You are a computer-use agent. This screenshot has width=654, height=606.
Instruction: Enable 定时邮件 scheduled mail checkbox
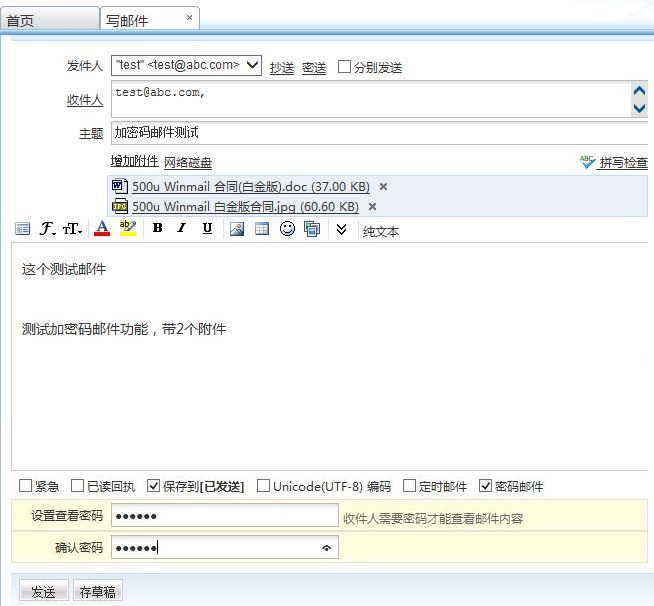(x=410, y=485)
